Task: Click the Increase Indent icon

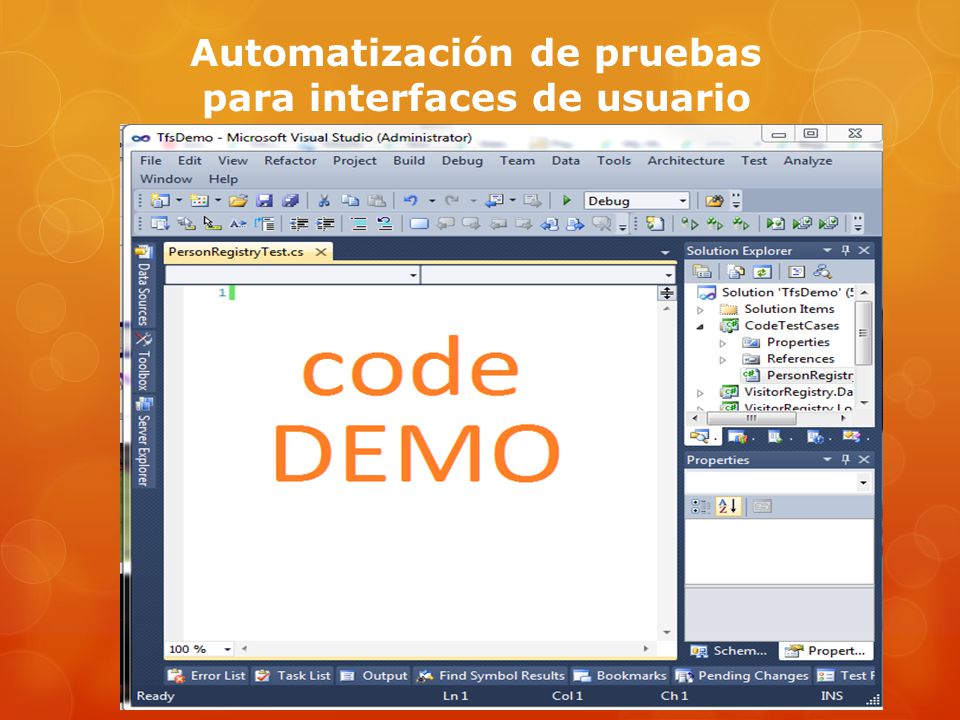Action: (325, 224)
